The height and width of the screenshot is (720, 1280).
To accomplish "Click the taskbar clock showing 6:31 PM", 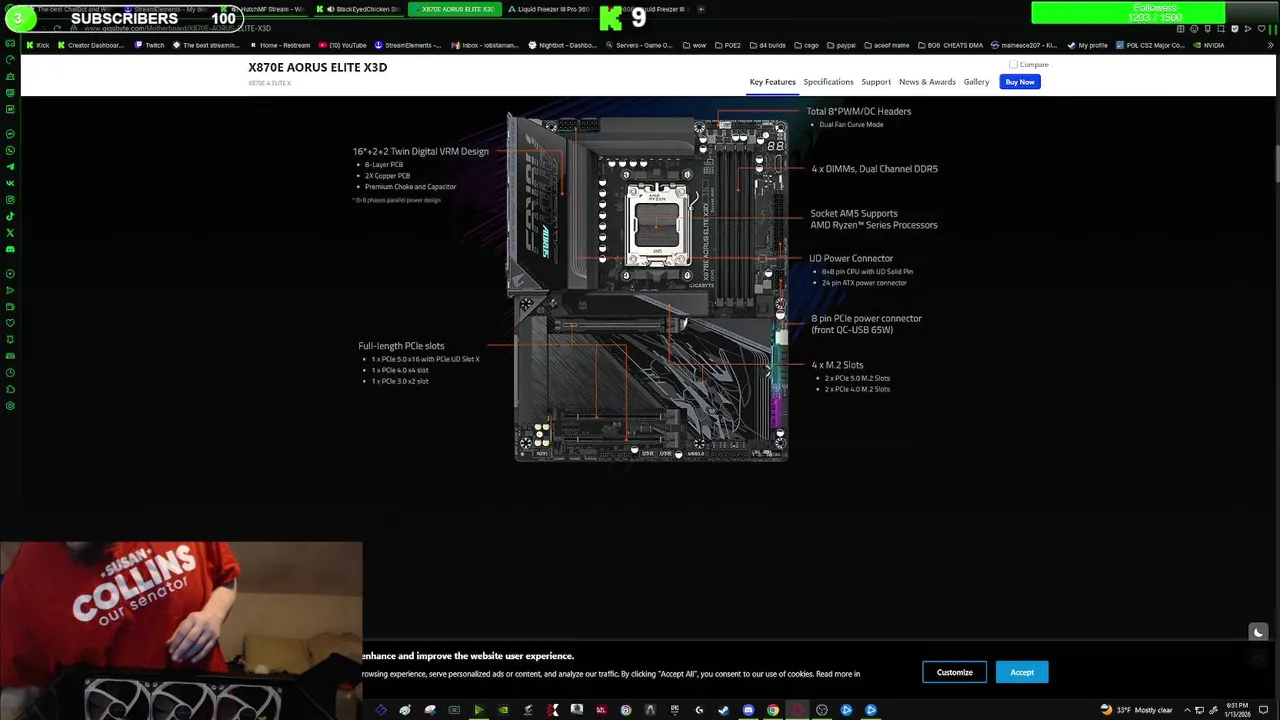I will [1238, 710].
